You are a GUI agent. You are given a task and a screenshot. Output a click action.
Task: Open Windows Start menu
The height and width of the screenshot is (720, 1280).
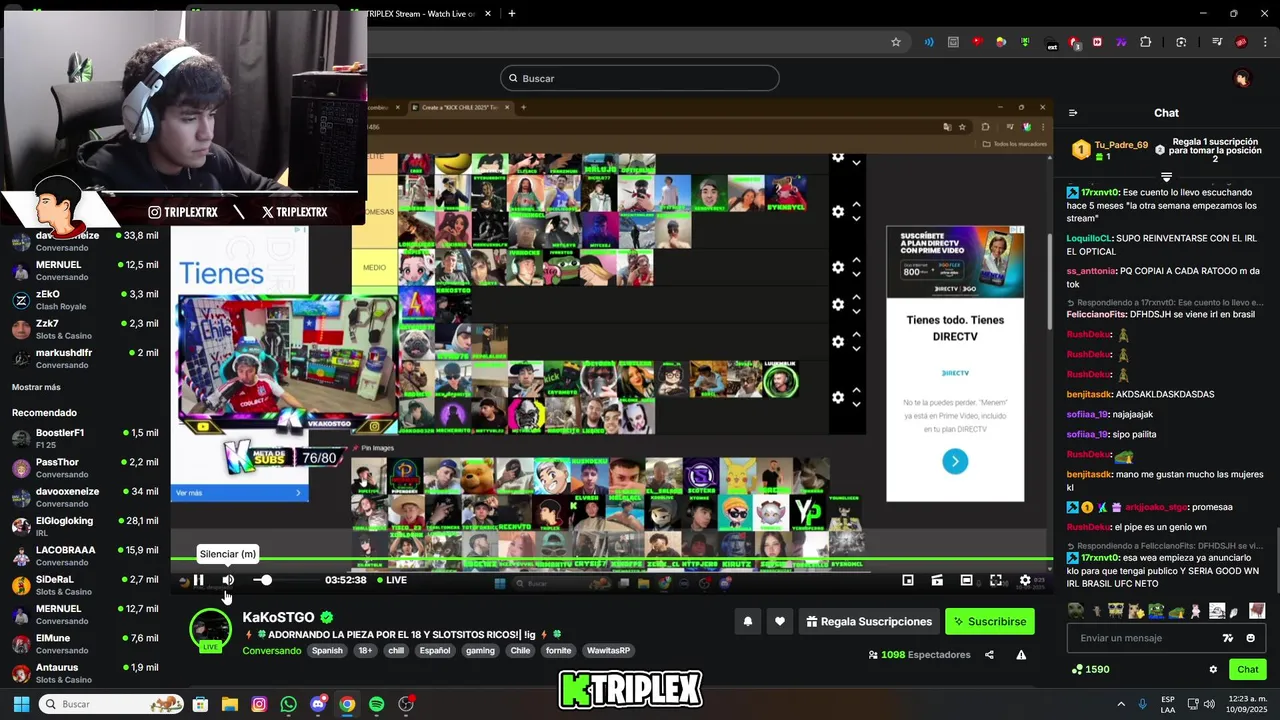click(x=21, y=704)
